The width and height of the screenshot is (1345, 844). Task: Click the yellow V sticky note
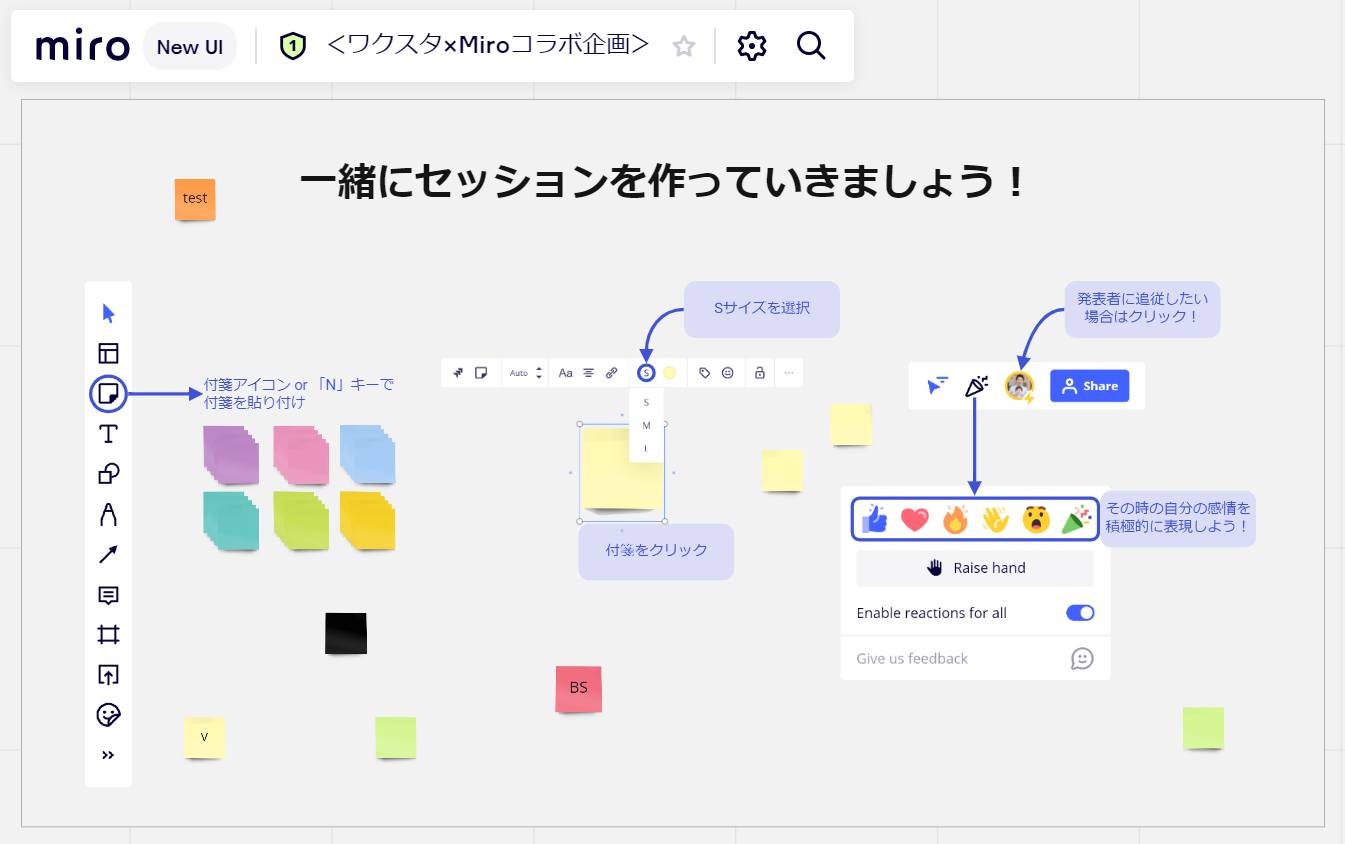pyautogui.click(x=204, y=737)
